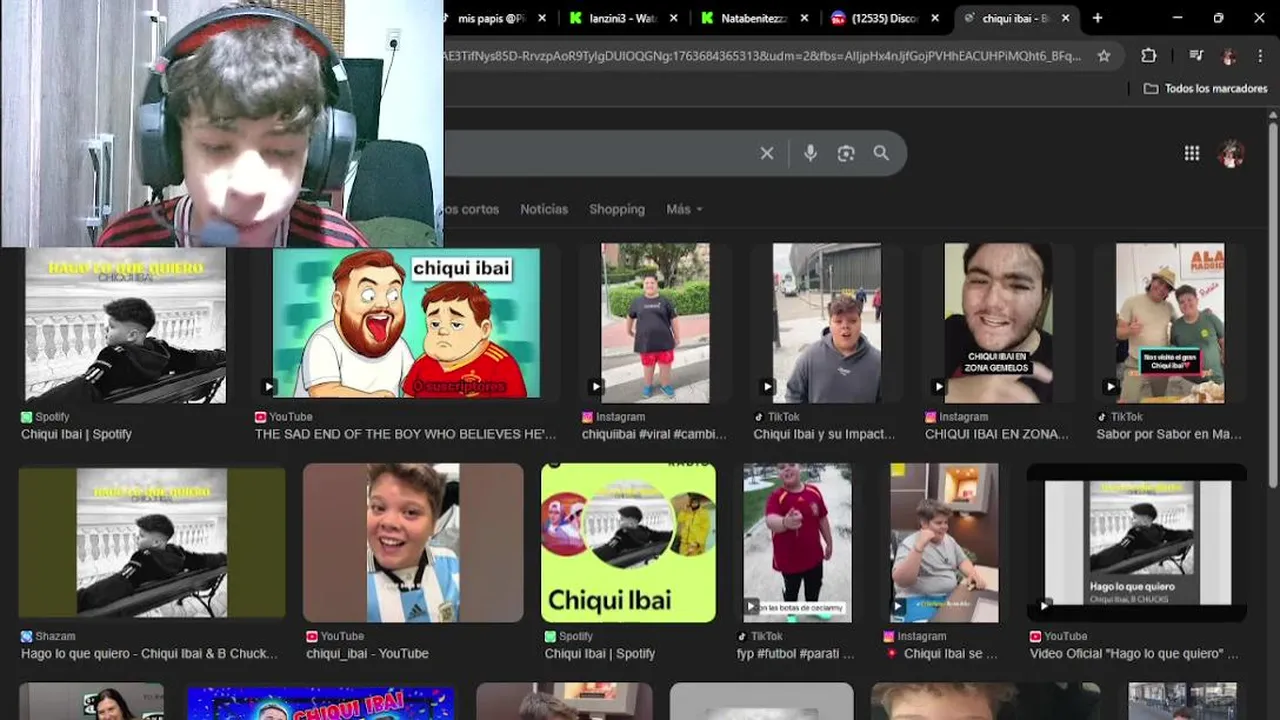Open the 'Sabor por Sabor en Ma' title link
The width and height of the screenshot is (1280, 720).
point(1169,434)
